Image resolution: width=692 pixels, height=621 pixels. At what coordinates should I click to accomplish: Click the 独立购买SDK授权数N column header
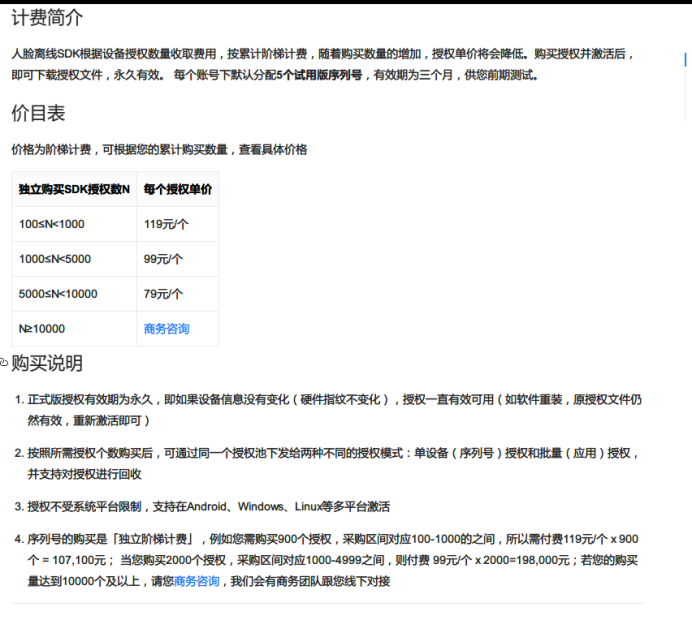point(74,189)
